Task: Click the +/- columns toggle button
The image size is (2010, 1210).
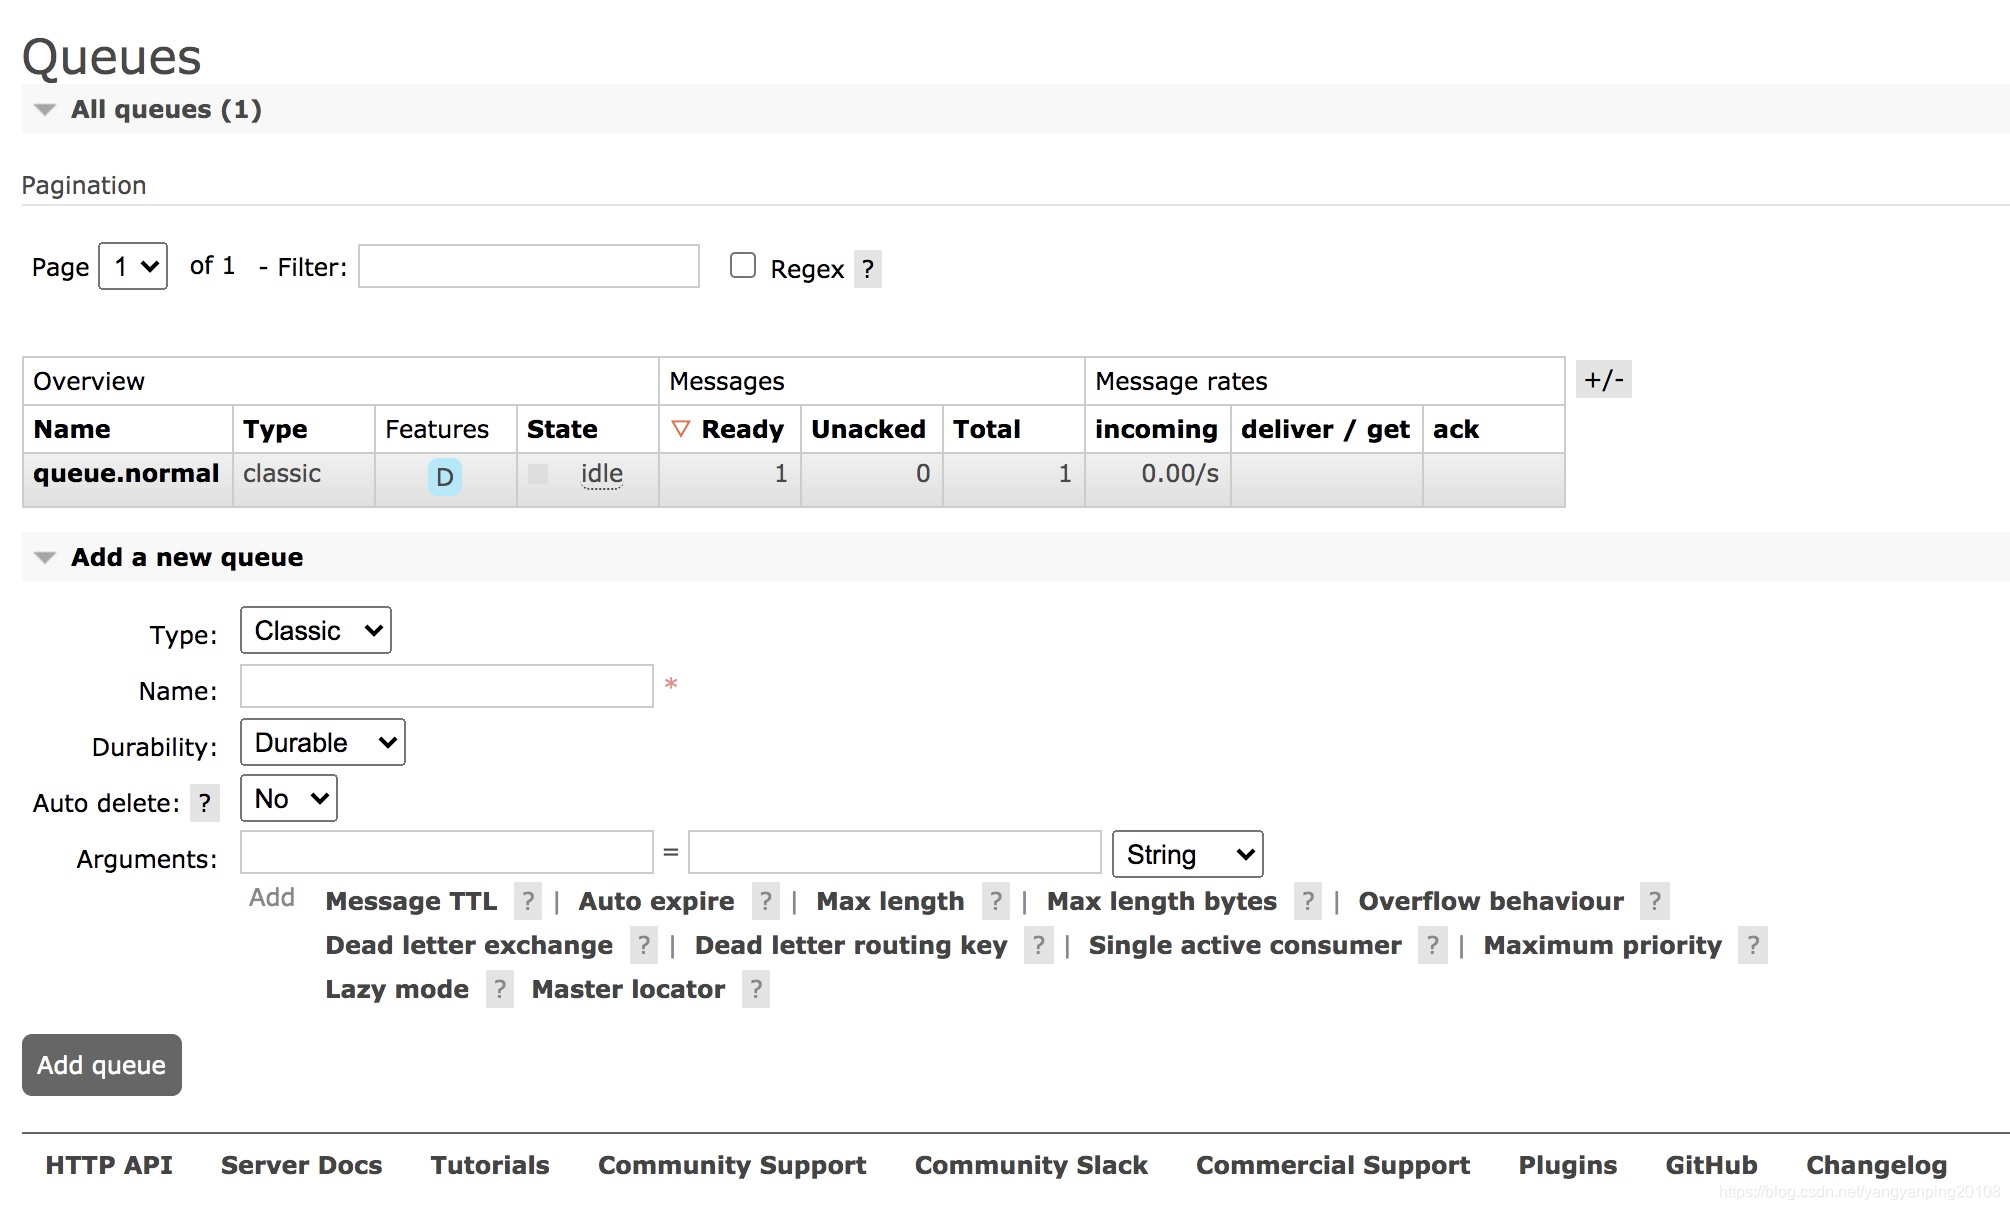Action: pyautogui.click(x=1604, y=379)
